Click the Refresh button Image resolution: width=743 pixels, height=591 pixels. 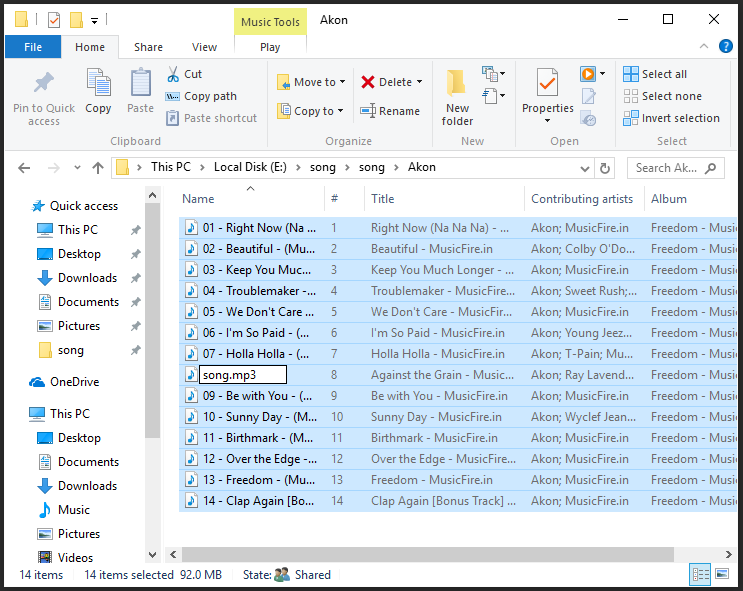605,168
